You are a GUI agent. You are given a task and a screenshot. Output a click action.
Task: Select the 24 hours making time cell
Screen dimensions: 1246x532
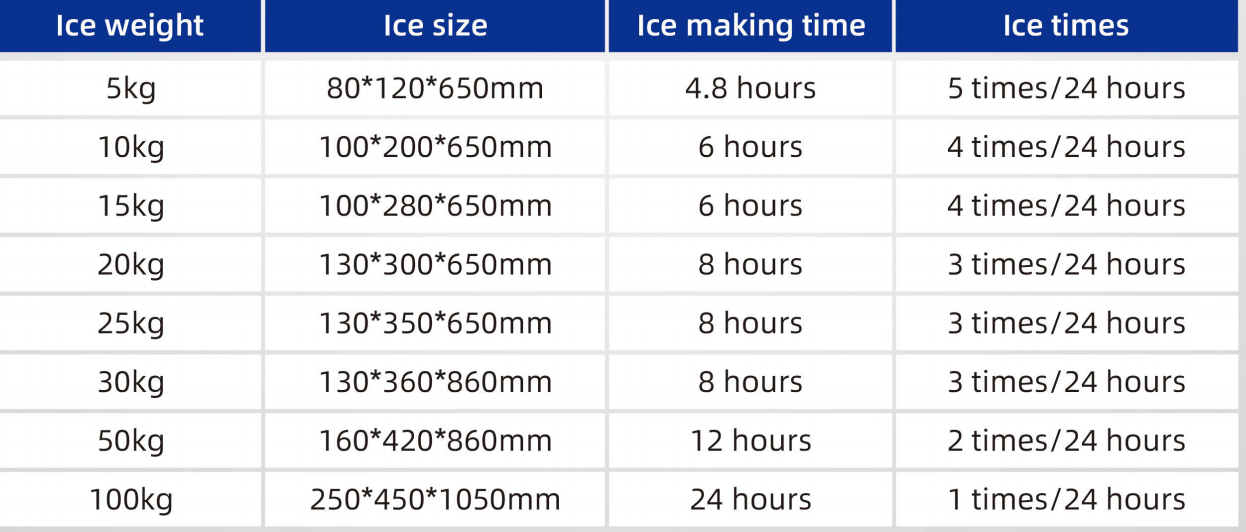[750, 499]
